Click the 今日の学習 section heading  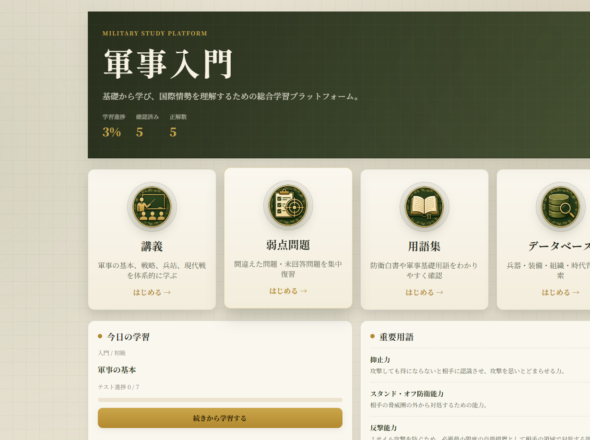(x=128, y=337)
